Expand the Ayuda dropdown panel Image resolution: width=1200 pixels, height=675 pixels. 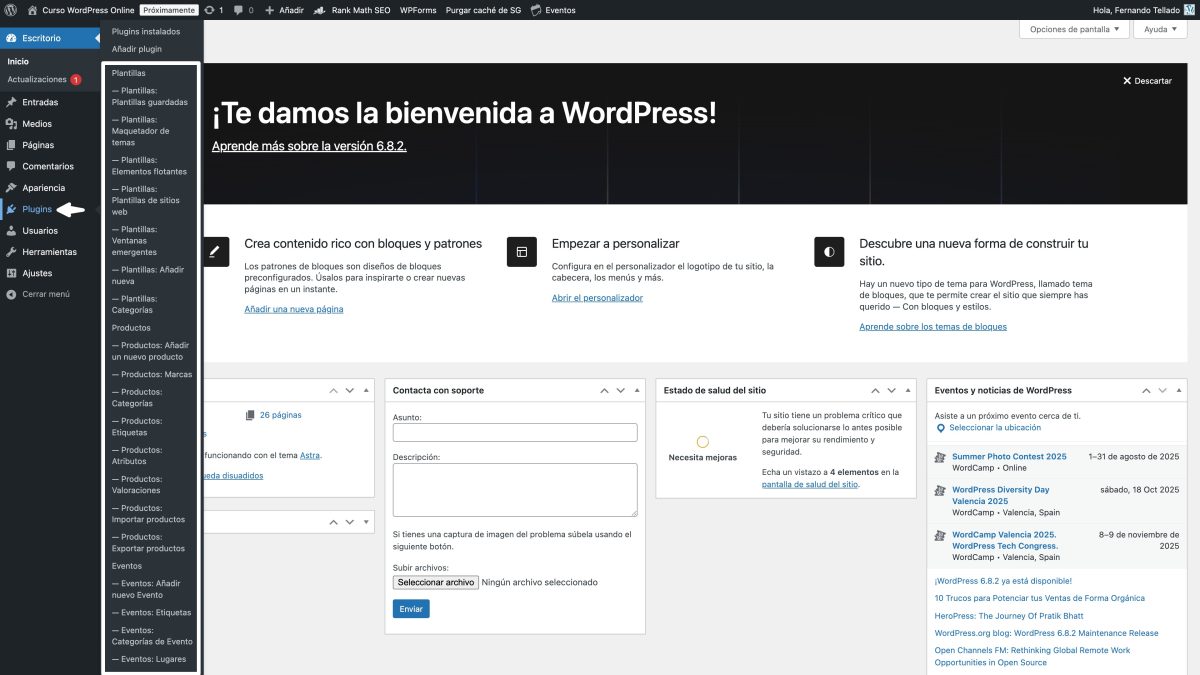point(1159,29)
